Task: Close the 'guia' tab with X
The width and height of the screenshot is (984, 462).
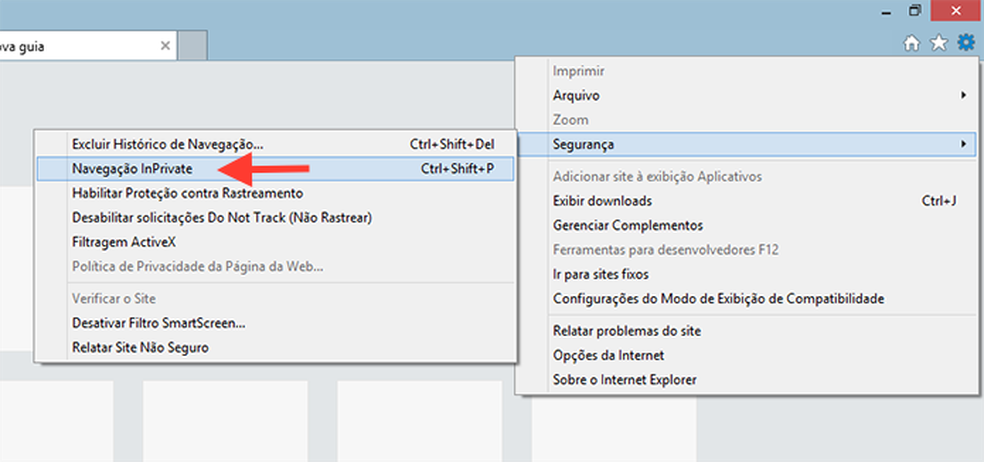Action: click(x=165, y=46)
